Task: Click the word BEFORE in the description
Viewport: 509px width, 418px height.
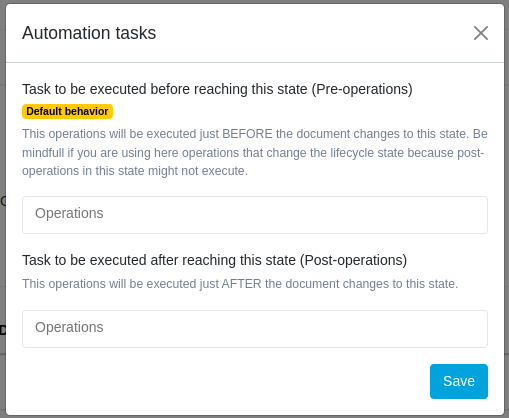Action: click(x=247, y=134)
